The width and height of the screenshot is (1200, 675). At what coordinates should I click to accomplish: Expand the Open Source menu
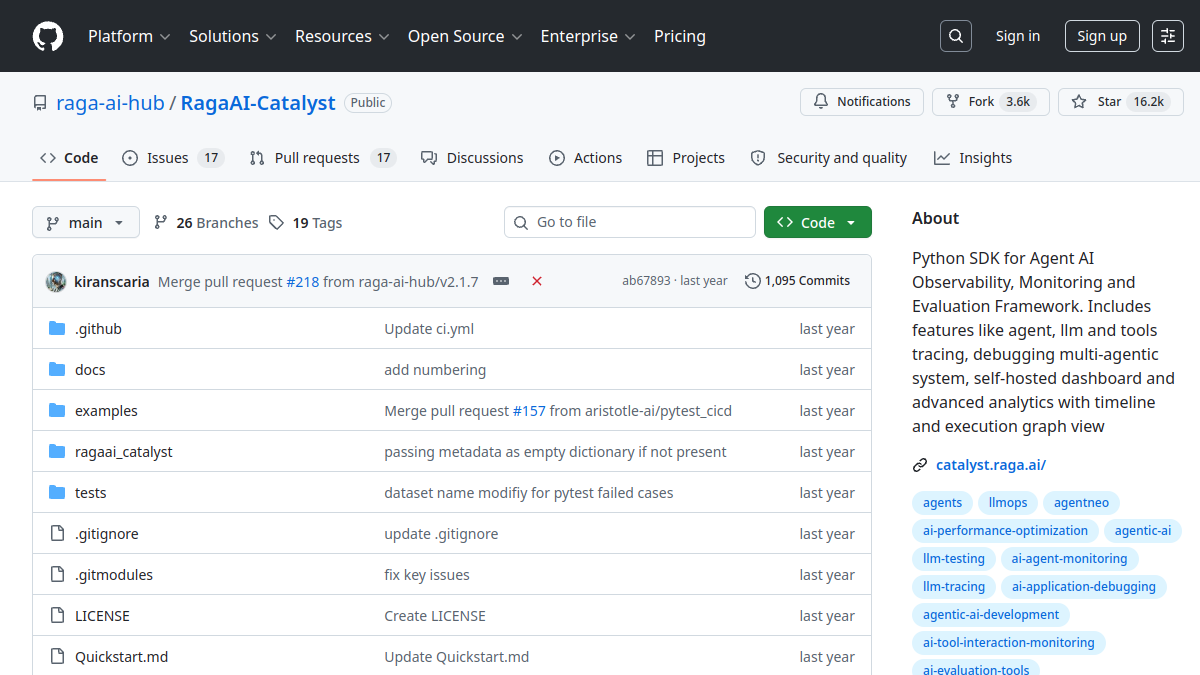point(465,36)
